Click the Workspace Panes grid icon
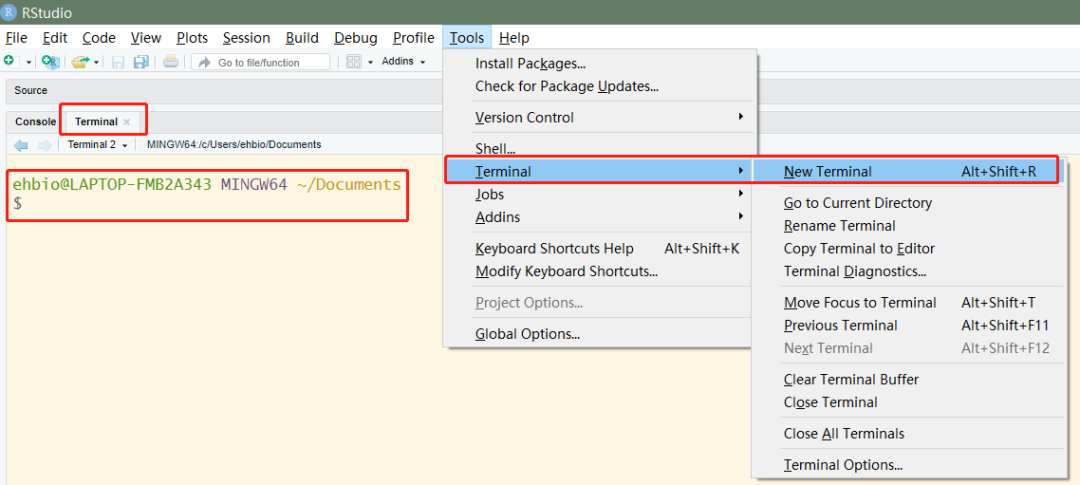Image resolution: width=1080 pixels, height=485 pixels. [x=353, y=62]
